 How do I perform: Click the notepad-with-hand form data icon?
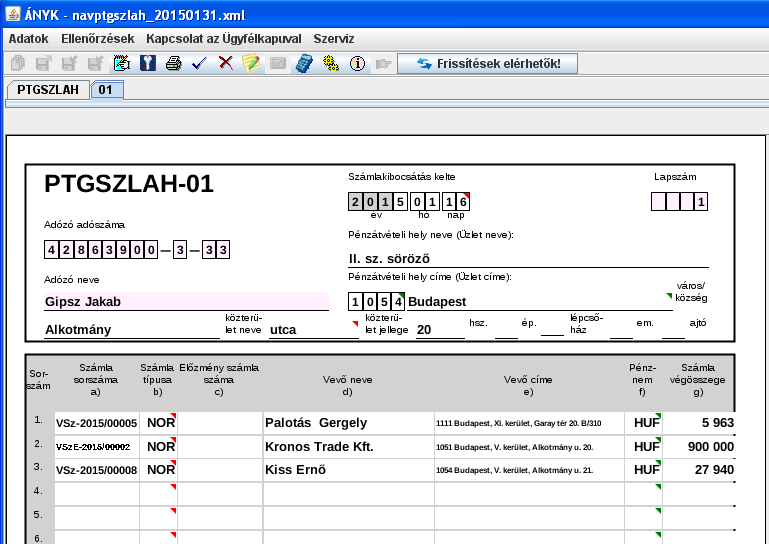coord(122,64)
